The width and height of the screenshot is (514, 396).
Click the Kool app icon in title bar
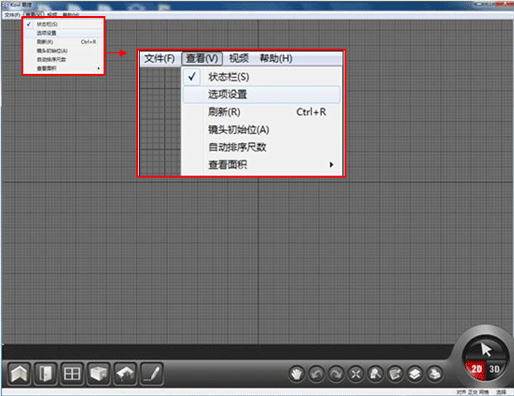click(x=5, y=5)
